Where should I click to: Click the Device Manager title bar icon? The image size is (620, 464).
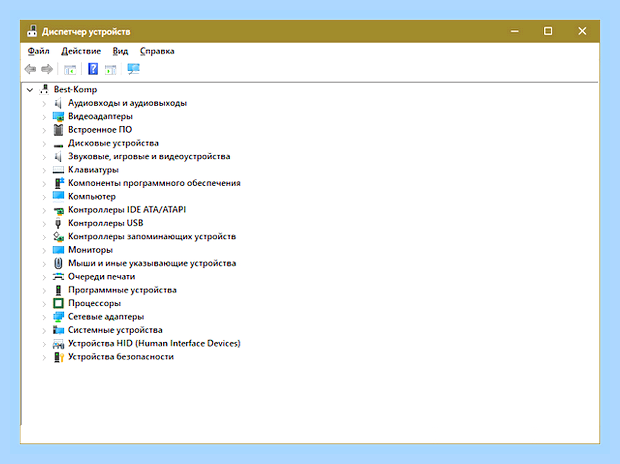(32, 31)
